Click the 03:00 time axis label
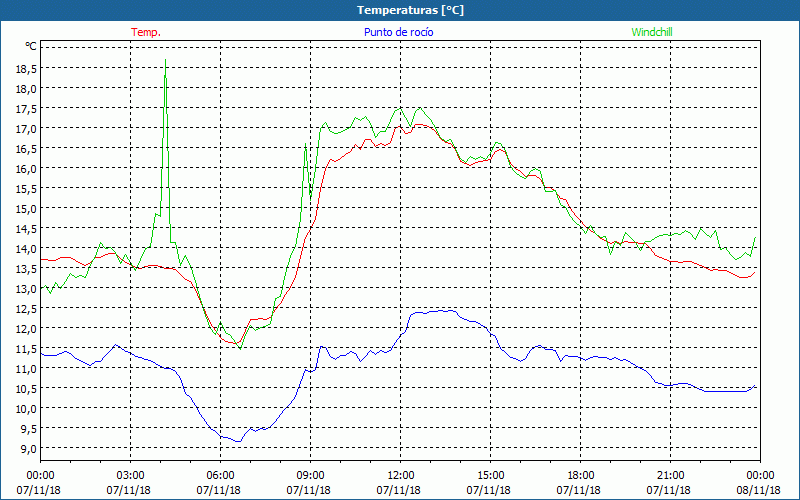This screenshot has height=500, width=800. coord(131,476)
